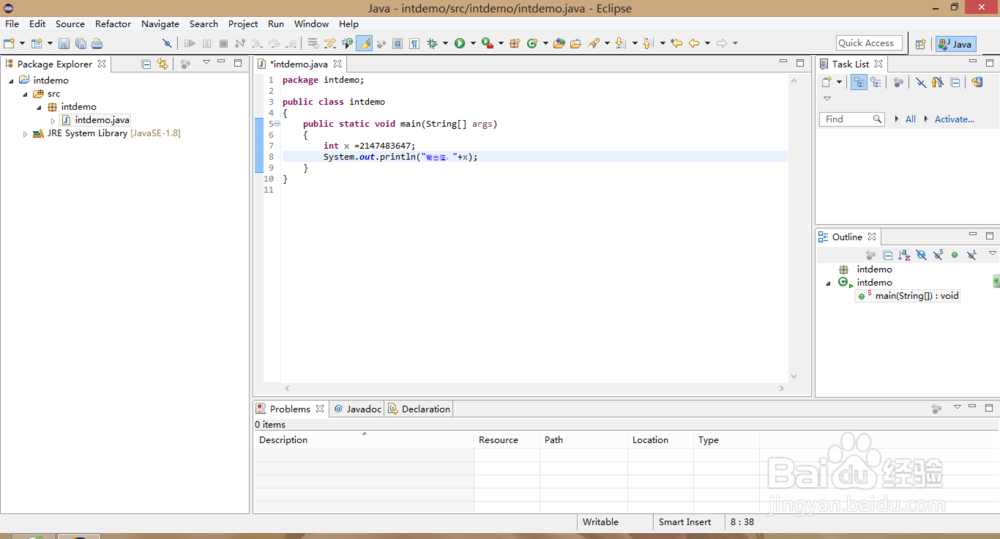Screen dimensions: 1000x539
Task: Toggle Hide Static Members in Outline
Action: [938, 255]
